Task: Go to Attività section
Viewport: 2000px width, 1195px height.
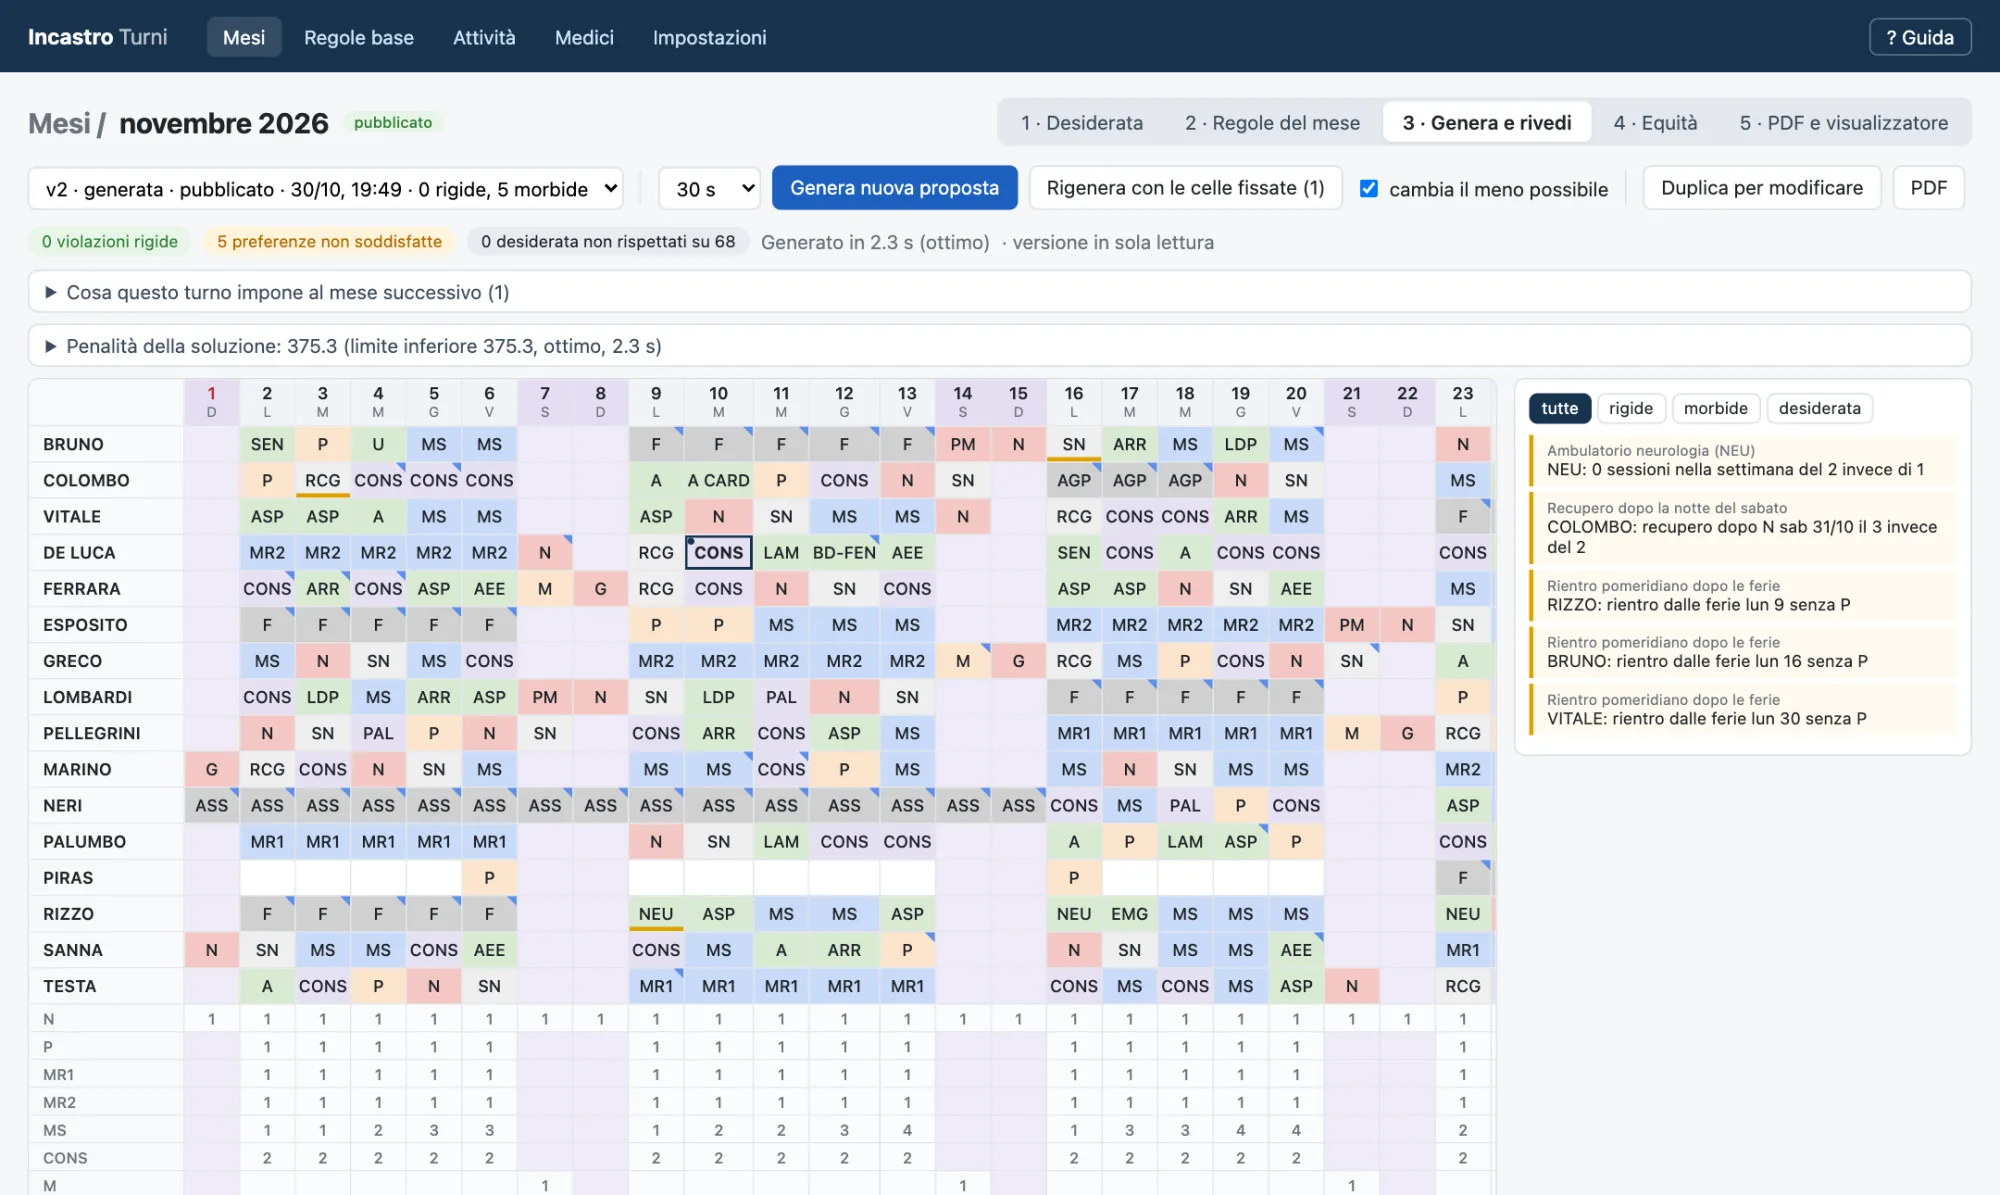Action: point(484,37)
